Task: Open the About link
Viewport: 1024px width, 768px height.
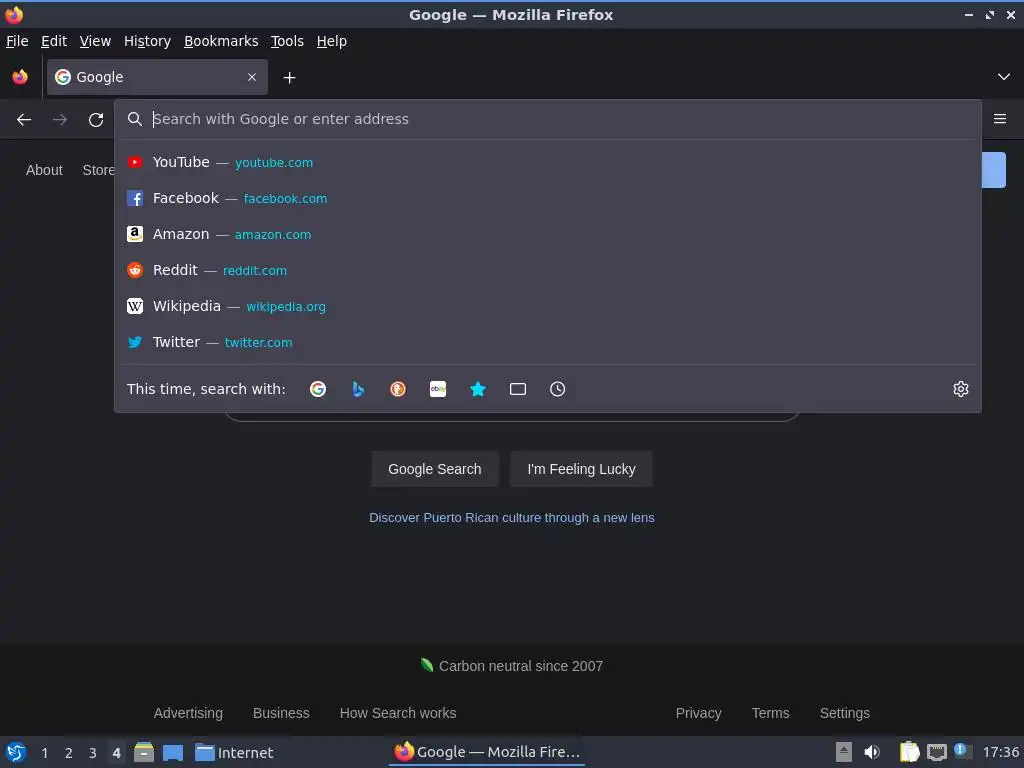Action: [x=44, y=170]
